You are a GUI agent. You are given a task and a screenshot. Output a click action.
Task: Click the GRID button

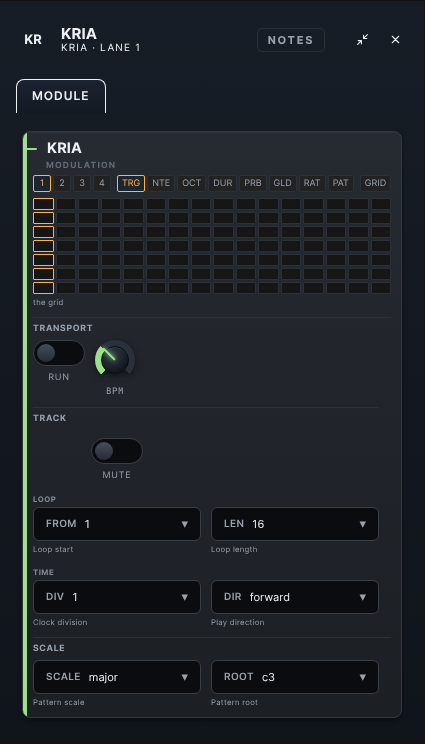pyautogui.click(x=375, y=183)
